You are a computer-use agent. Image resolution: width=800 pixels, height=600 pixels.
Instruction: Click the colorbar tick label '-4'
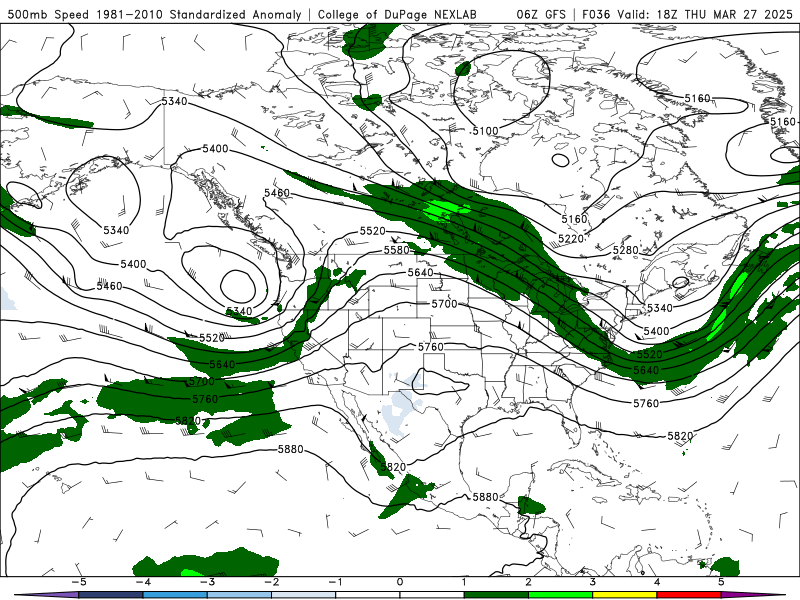point(142,582)
